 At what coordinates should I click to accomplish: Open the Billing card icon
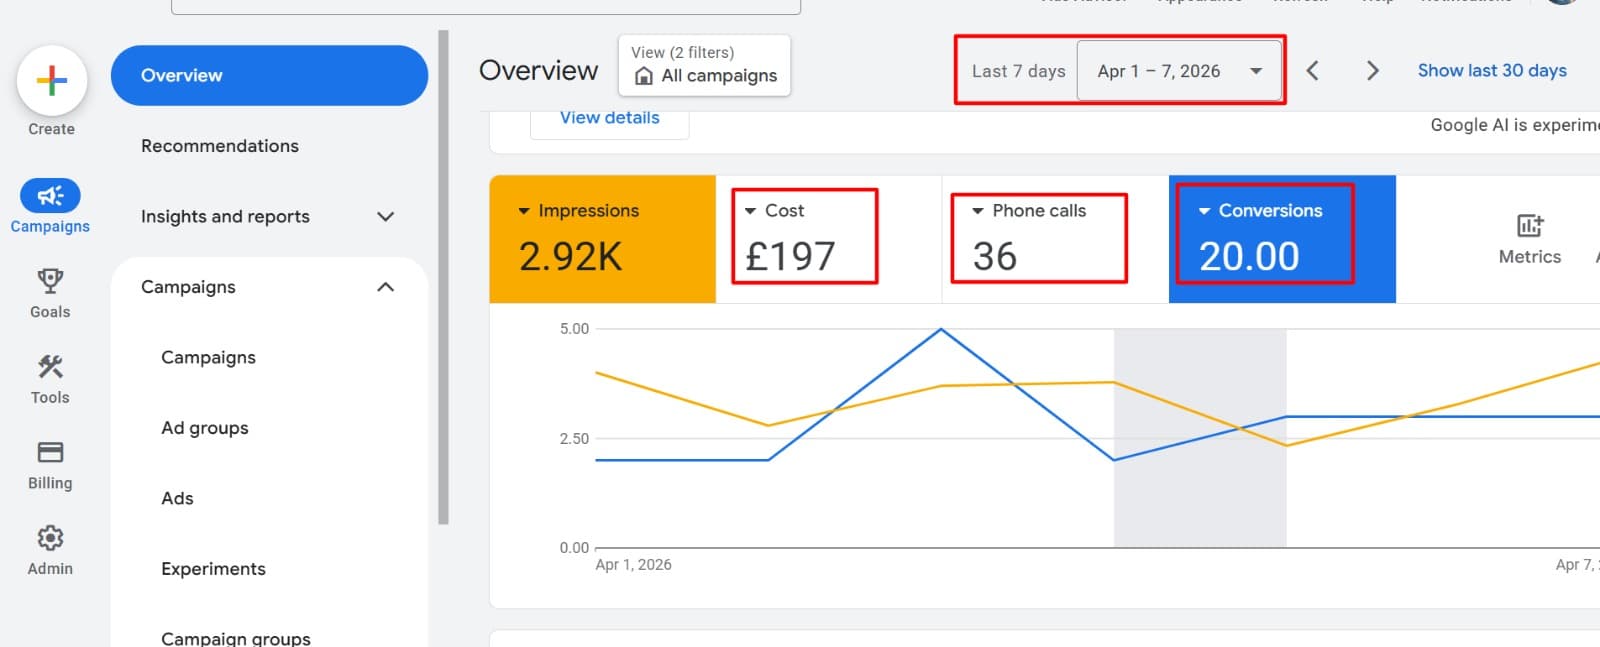(x=50, y=452)
